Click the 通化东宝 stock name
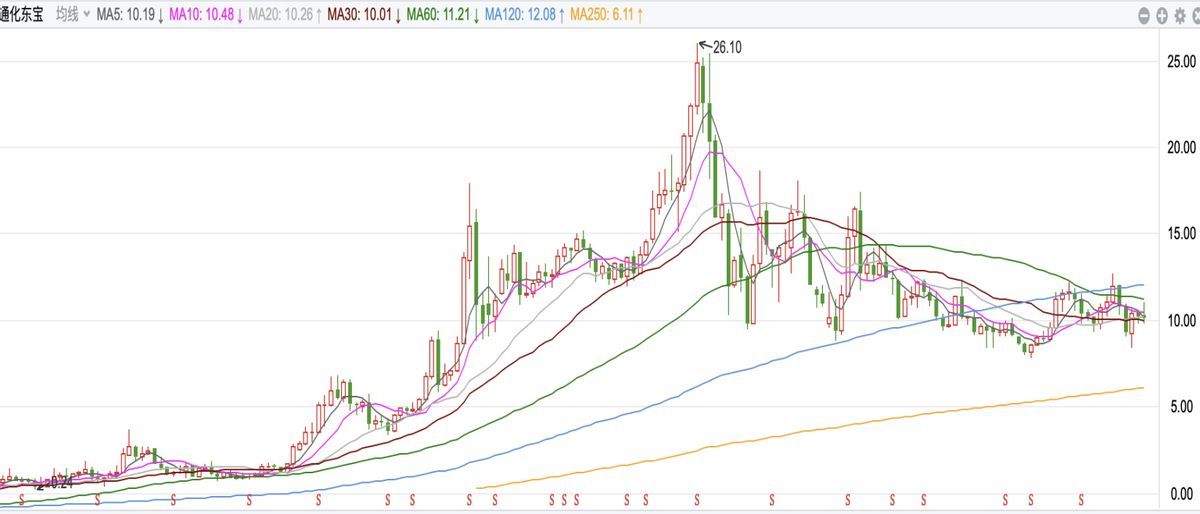The width and height of the screenshot is (1200, 514). click(x=22, y=15)
